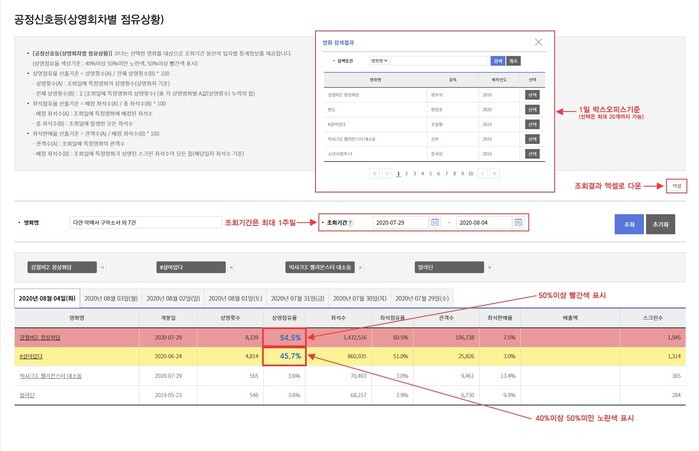699x451 pixels.
Task: Click the blue 검색 button in popup
Action: pyautogui.click(x=498, y=61)
